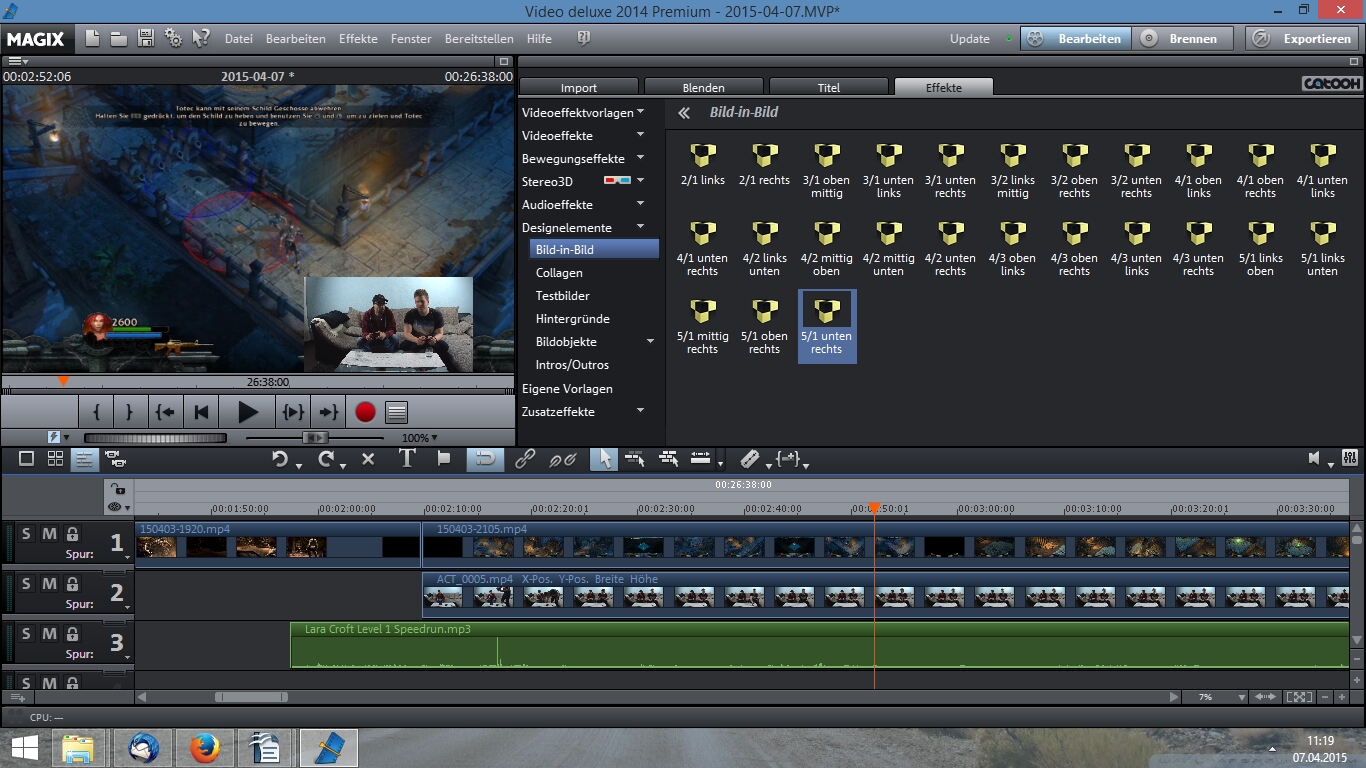
Task: Switch to scene overview grid icon
Action: tap(56, 459)
